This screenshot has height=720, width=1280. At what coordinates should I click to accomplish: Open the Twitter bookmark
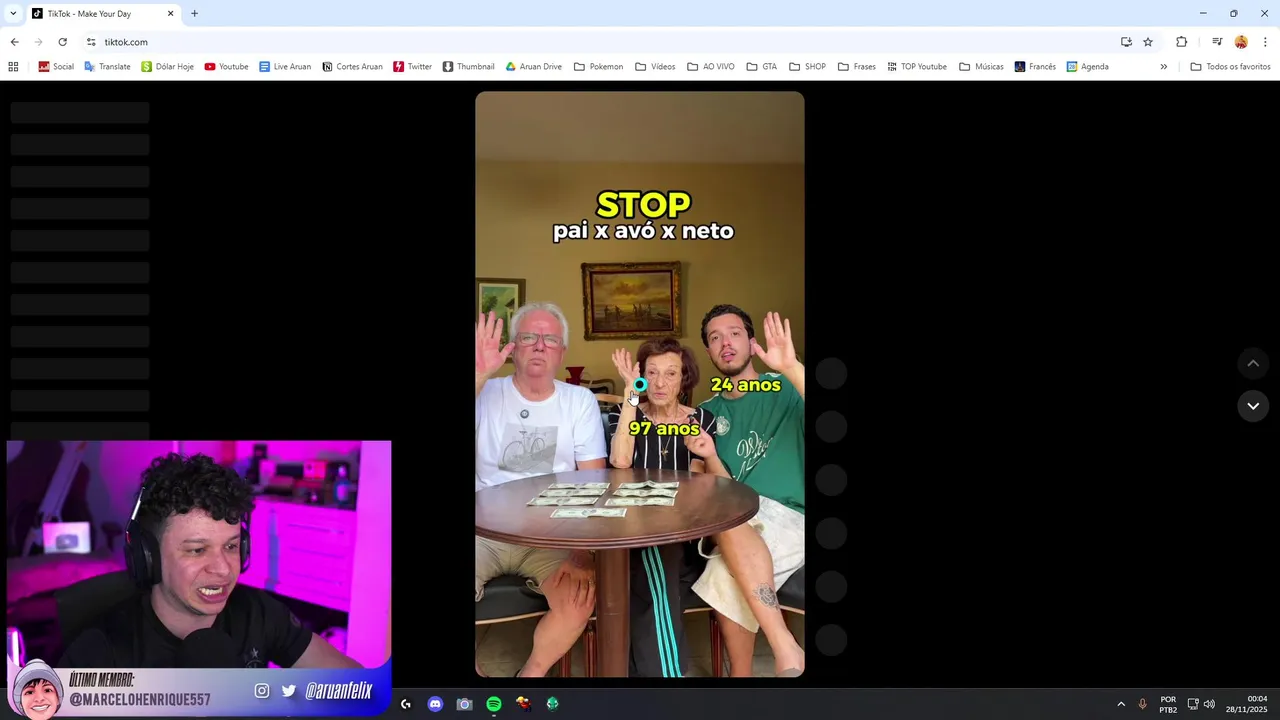(x=412, y=67)
